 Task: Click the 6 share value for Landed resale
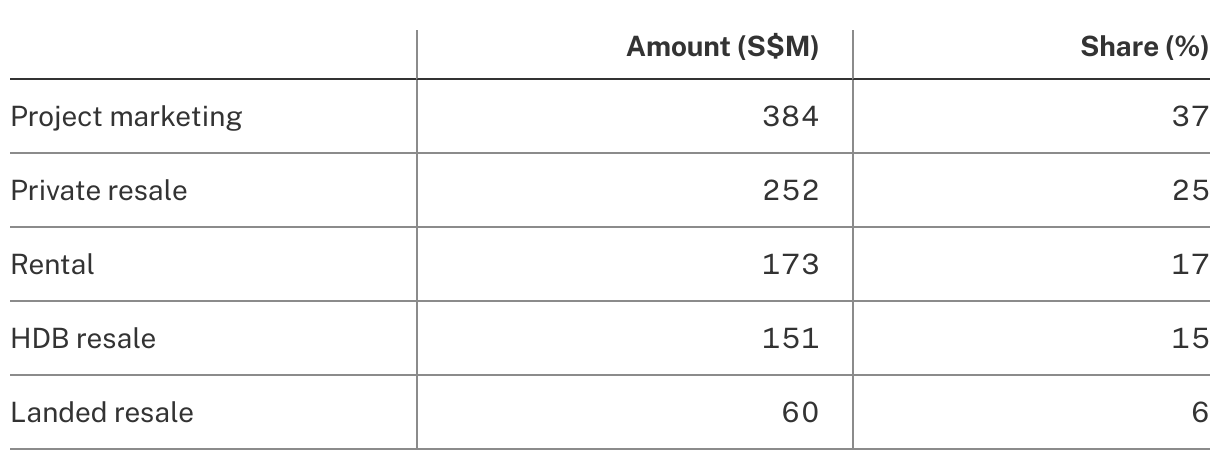click(x=1199, y=412)
